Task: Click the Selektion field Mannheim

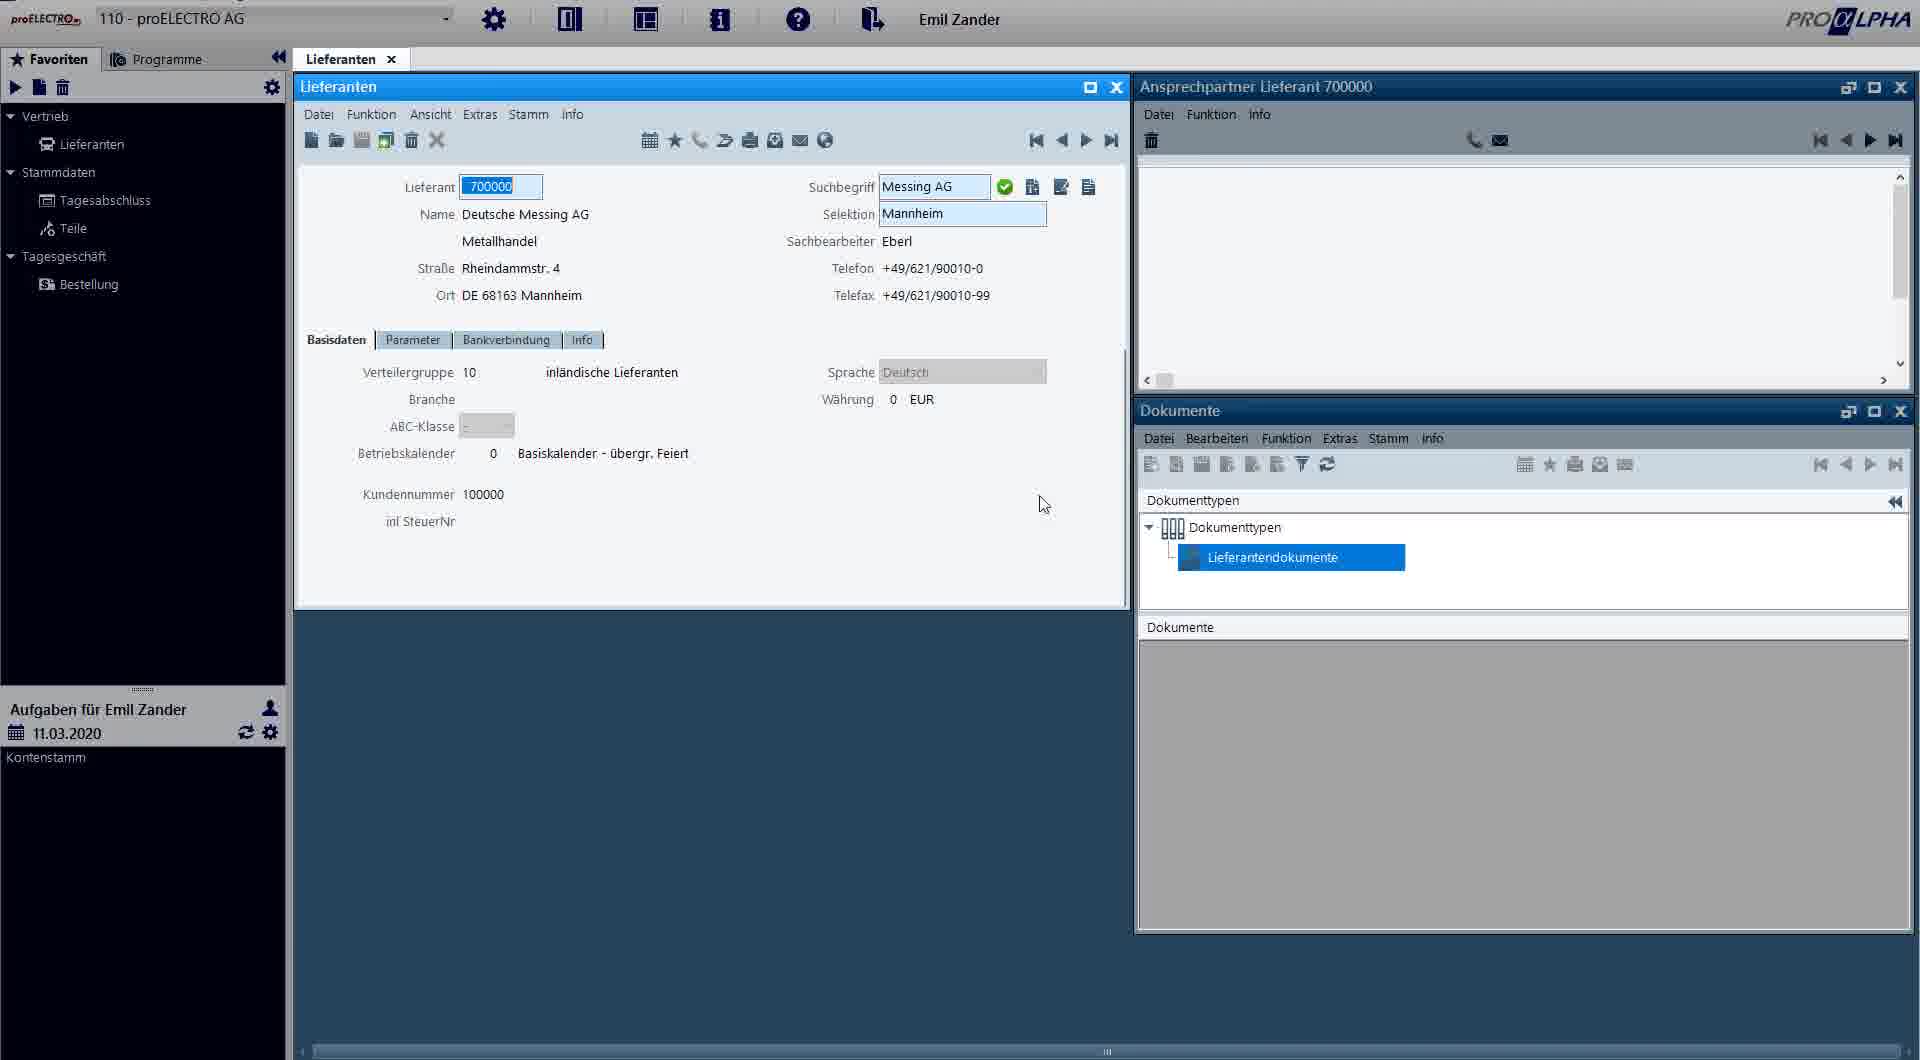Action: 963,213
